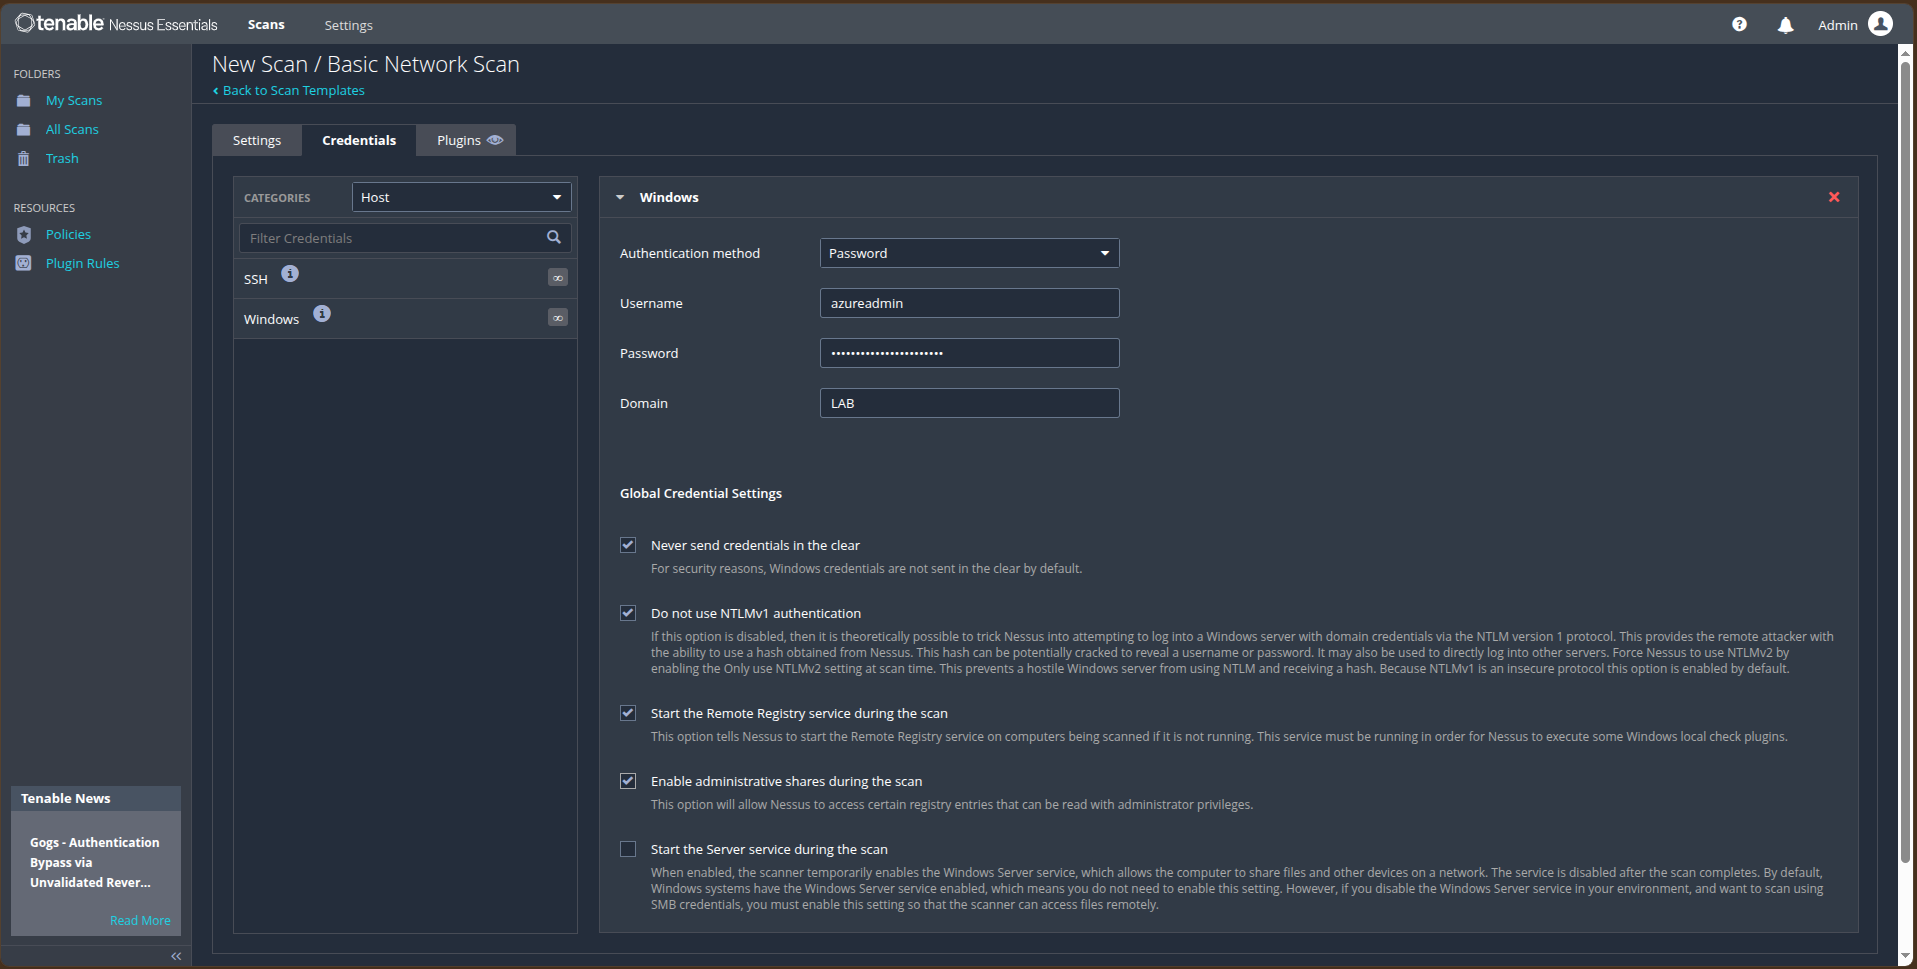Open the notifications bell icon

click(1785, 25)
